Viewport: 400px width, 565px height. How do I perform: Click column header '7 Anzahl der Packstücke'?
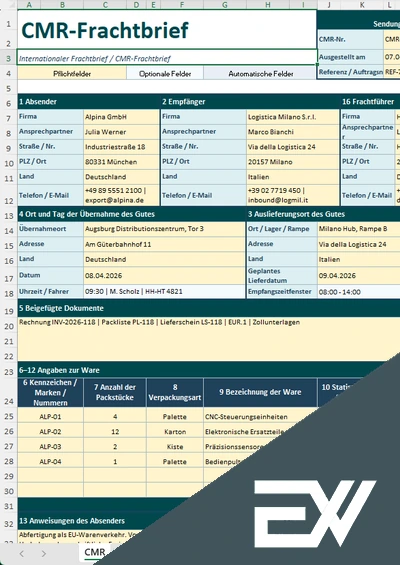click(x=115, y=392)
